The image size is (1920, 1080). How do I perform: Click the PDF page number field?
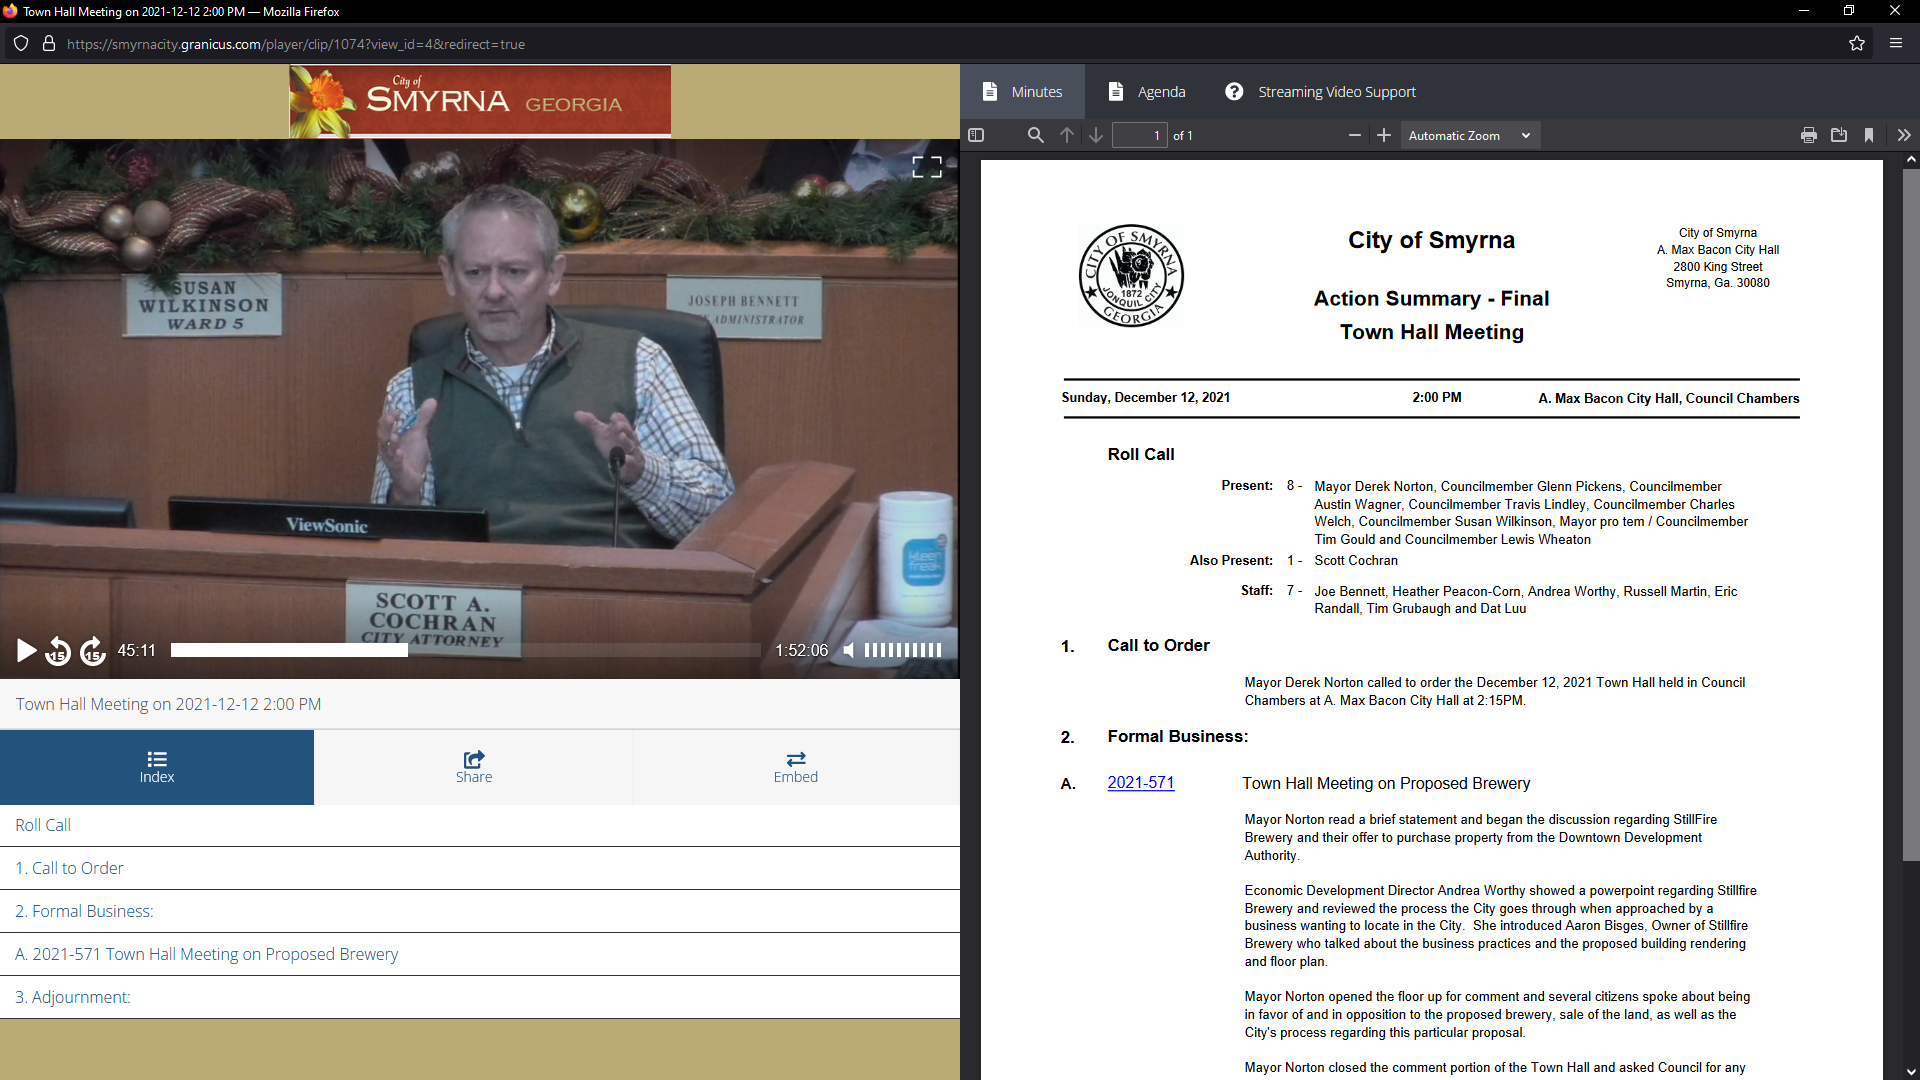pos(1139,136)
